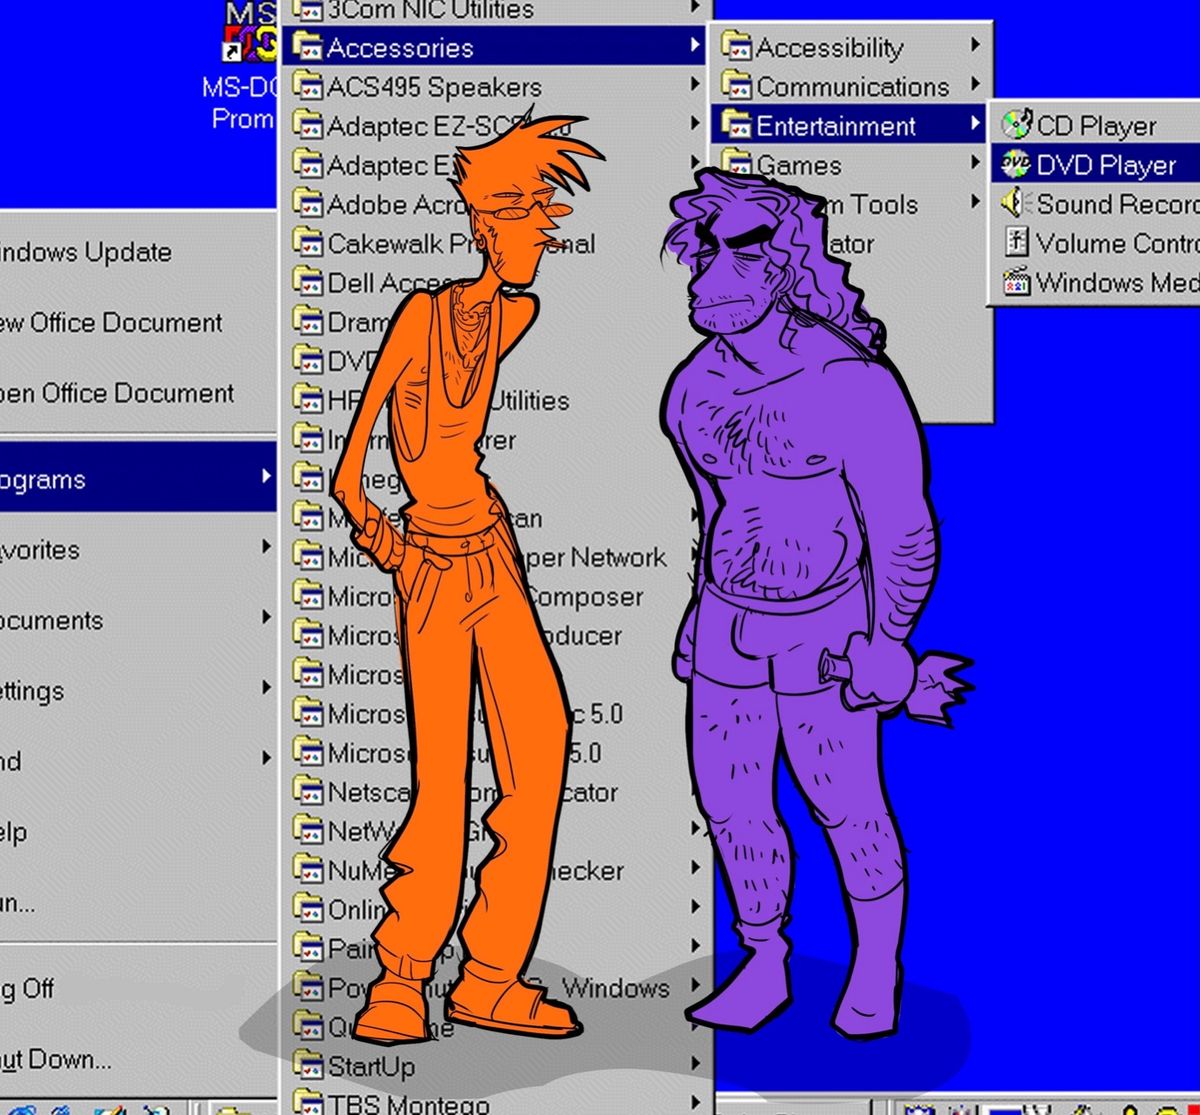Image resolution: width=1200 pixels, height=1115 pixels.
Task: Choose Log Off from Start menu
Action: click(x=138, y=989)
